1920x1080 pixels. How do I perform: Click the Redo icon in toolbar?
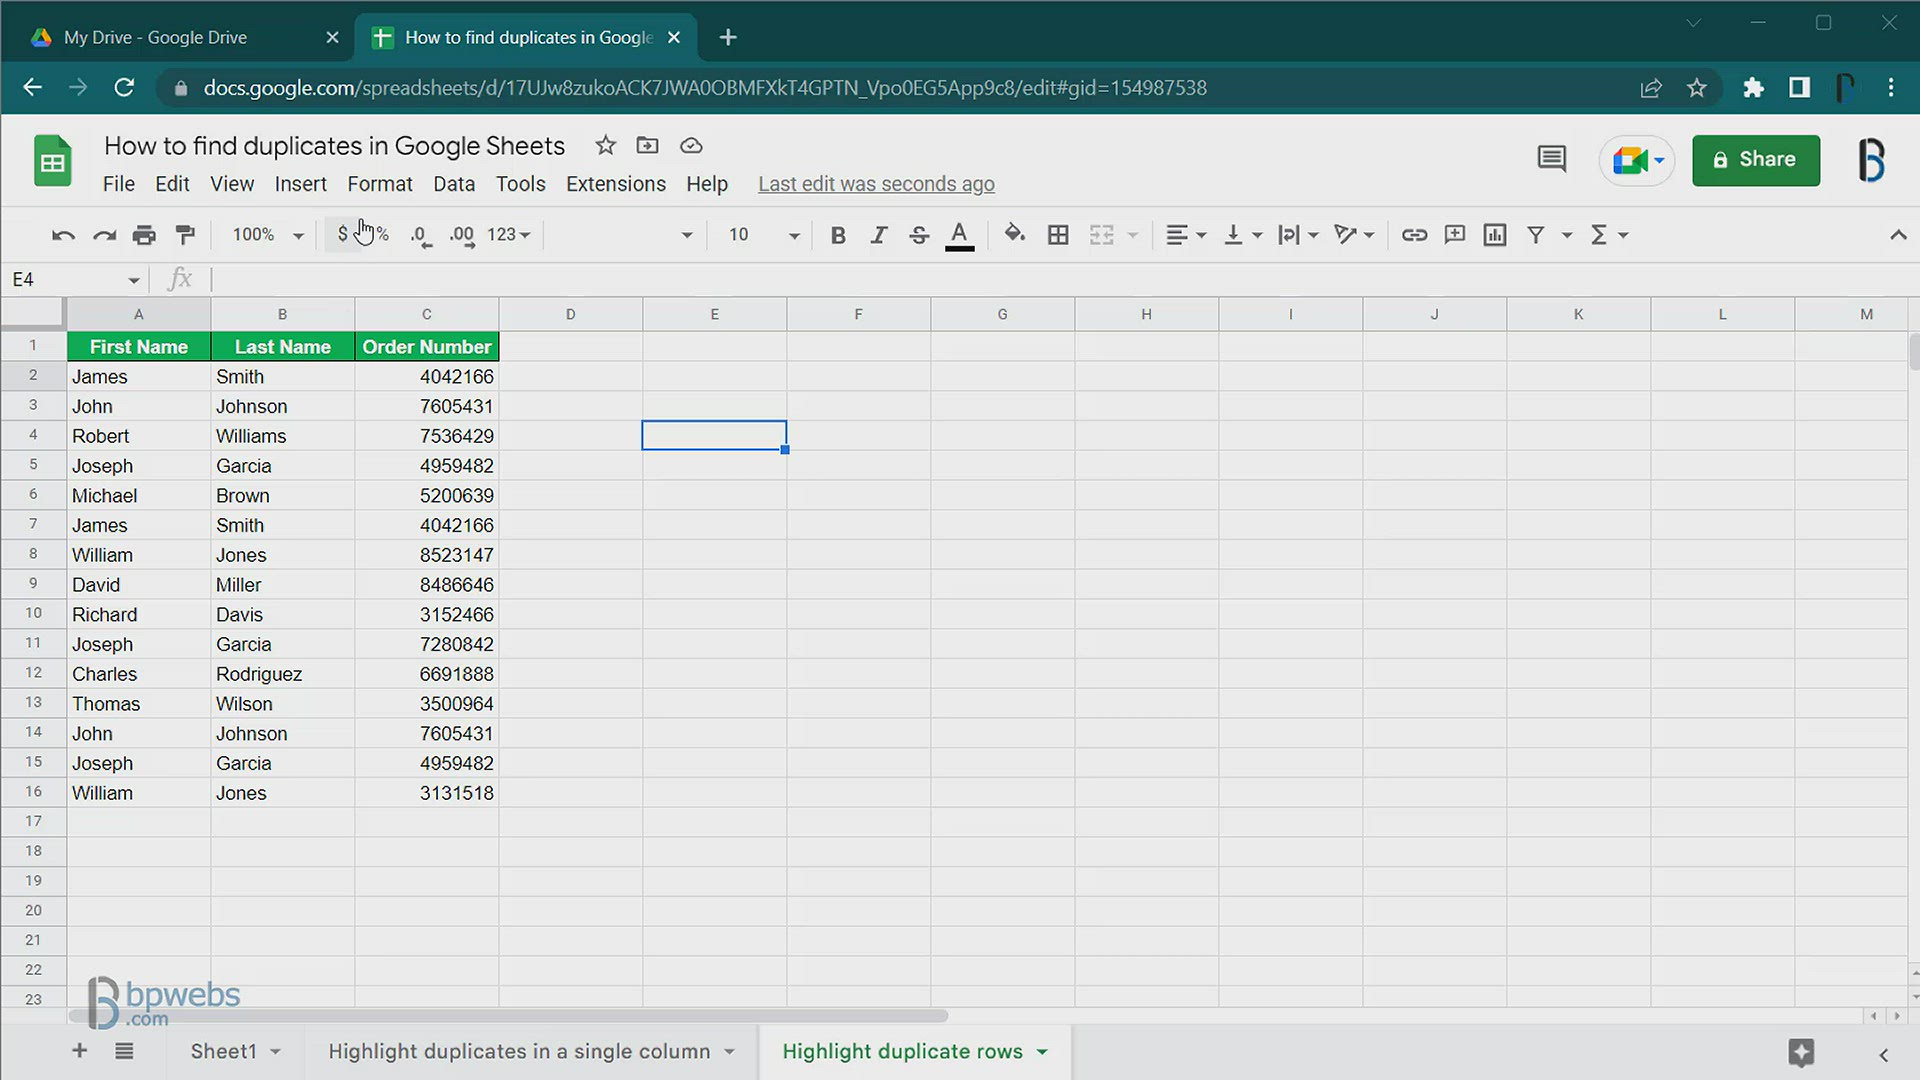[x=104, y=235]
